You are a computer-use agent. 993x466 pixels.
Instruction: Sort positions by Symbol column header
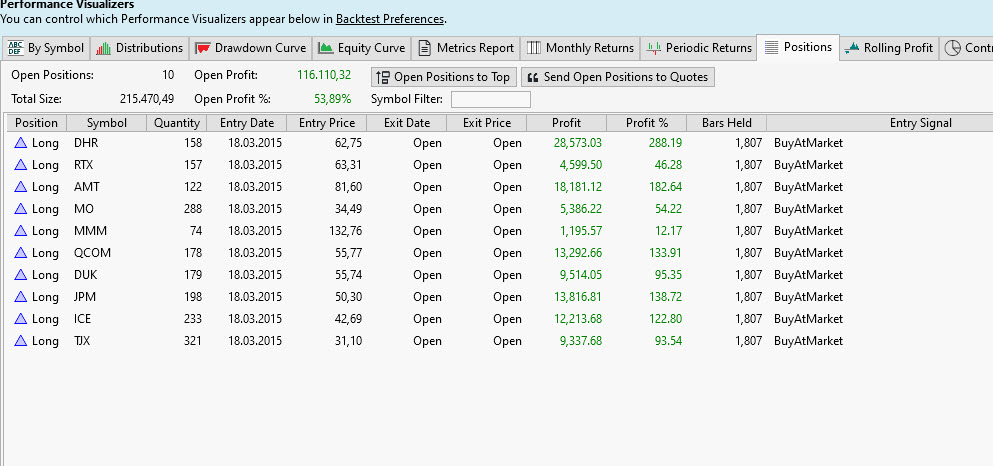[107, 123]
